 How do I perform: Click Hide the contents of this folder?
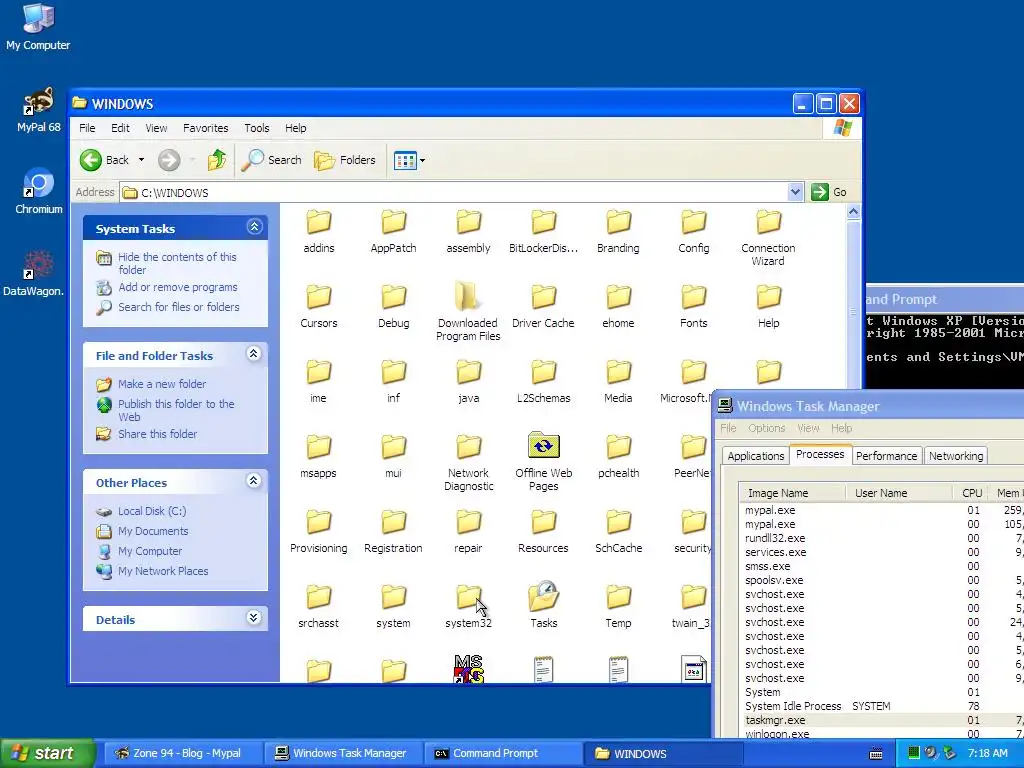(177, 263)
